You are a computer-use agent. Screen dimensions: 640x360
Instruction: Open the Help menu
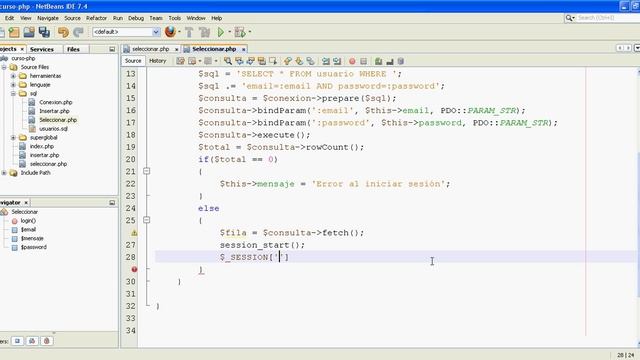(x=216, y=18)
